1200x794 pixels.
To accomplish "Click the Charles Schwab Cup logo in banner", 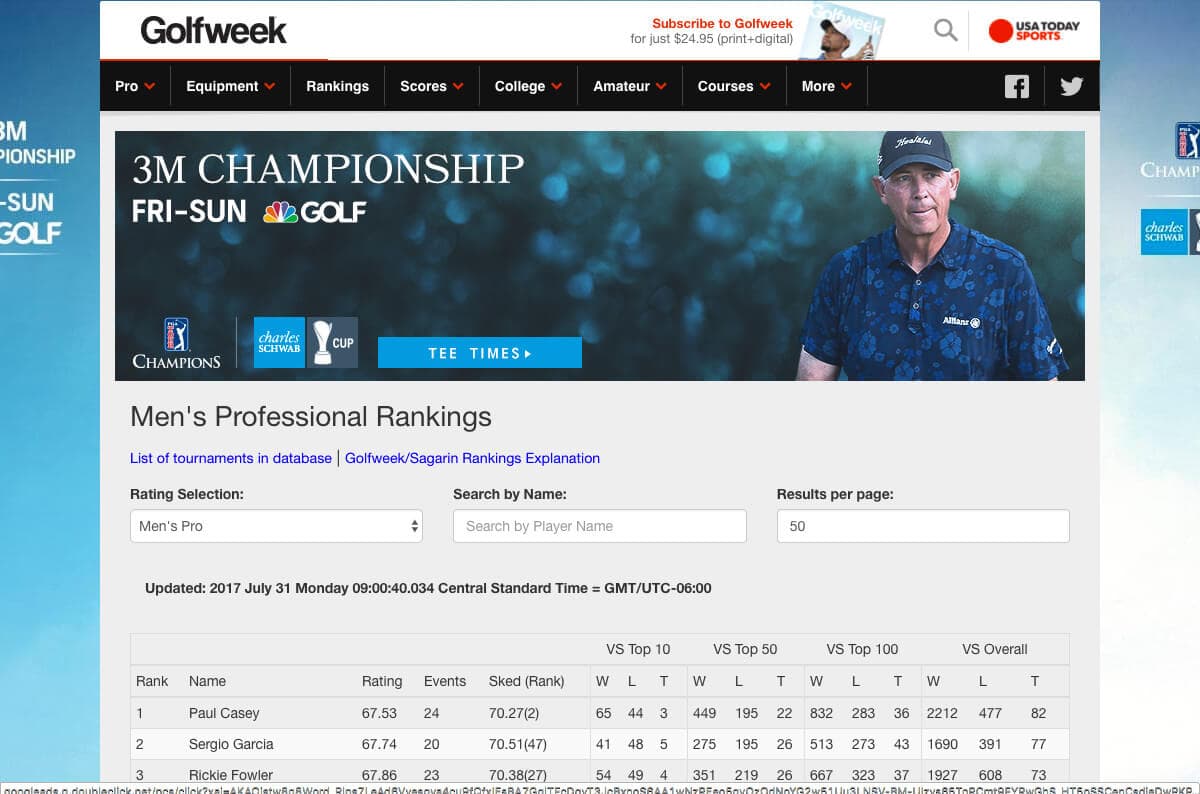I will [305, 342].
